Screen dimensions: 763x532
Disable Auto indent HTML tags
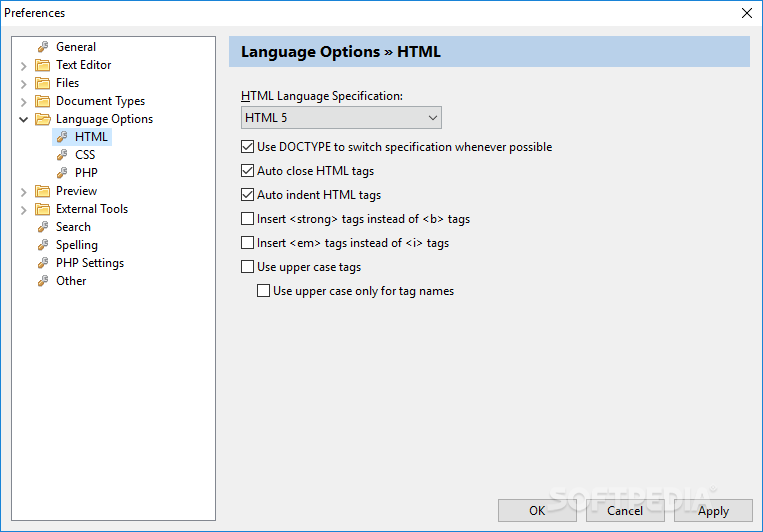(x=248, y=195)
